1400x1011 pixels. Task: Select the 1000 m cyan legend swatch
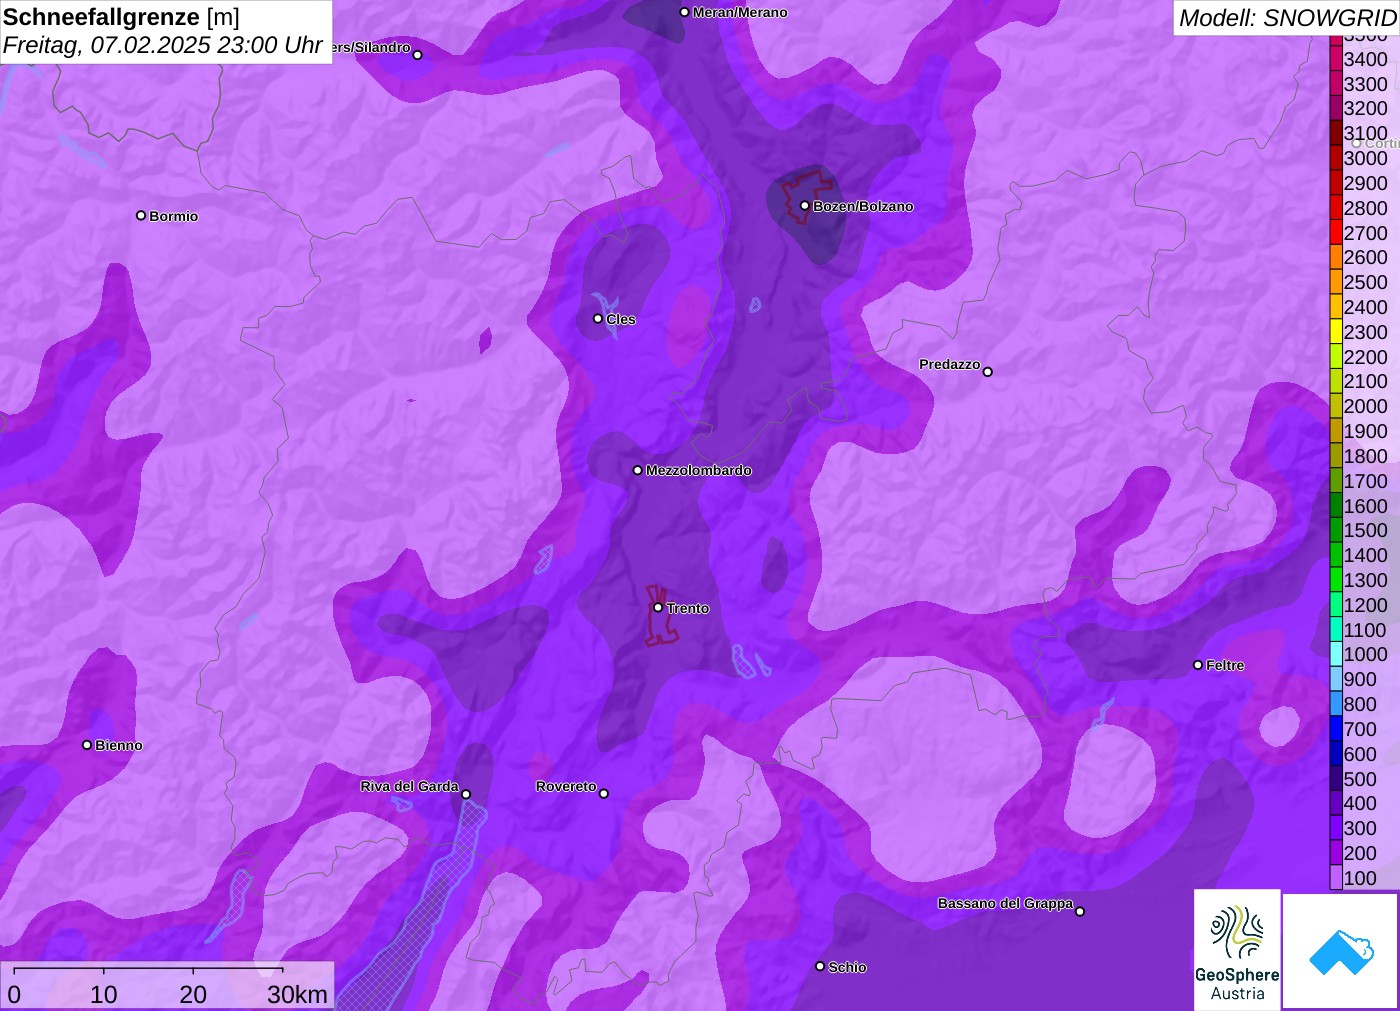pyautogui.click(x=1336, y=654)
